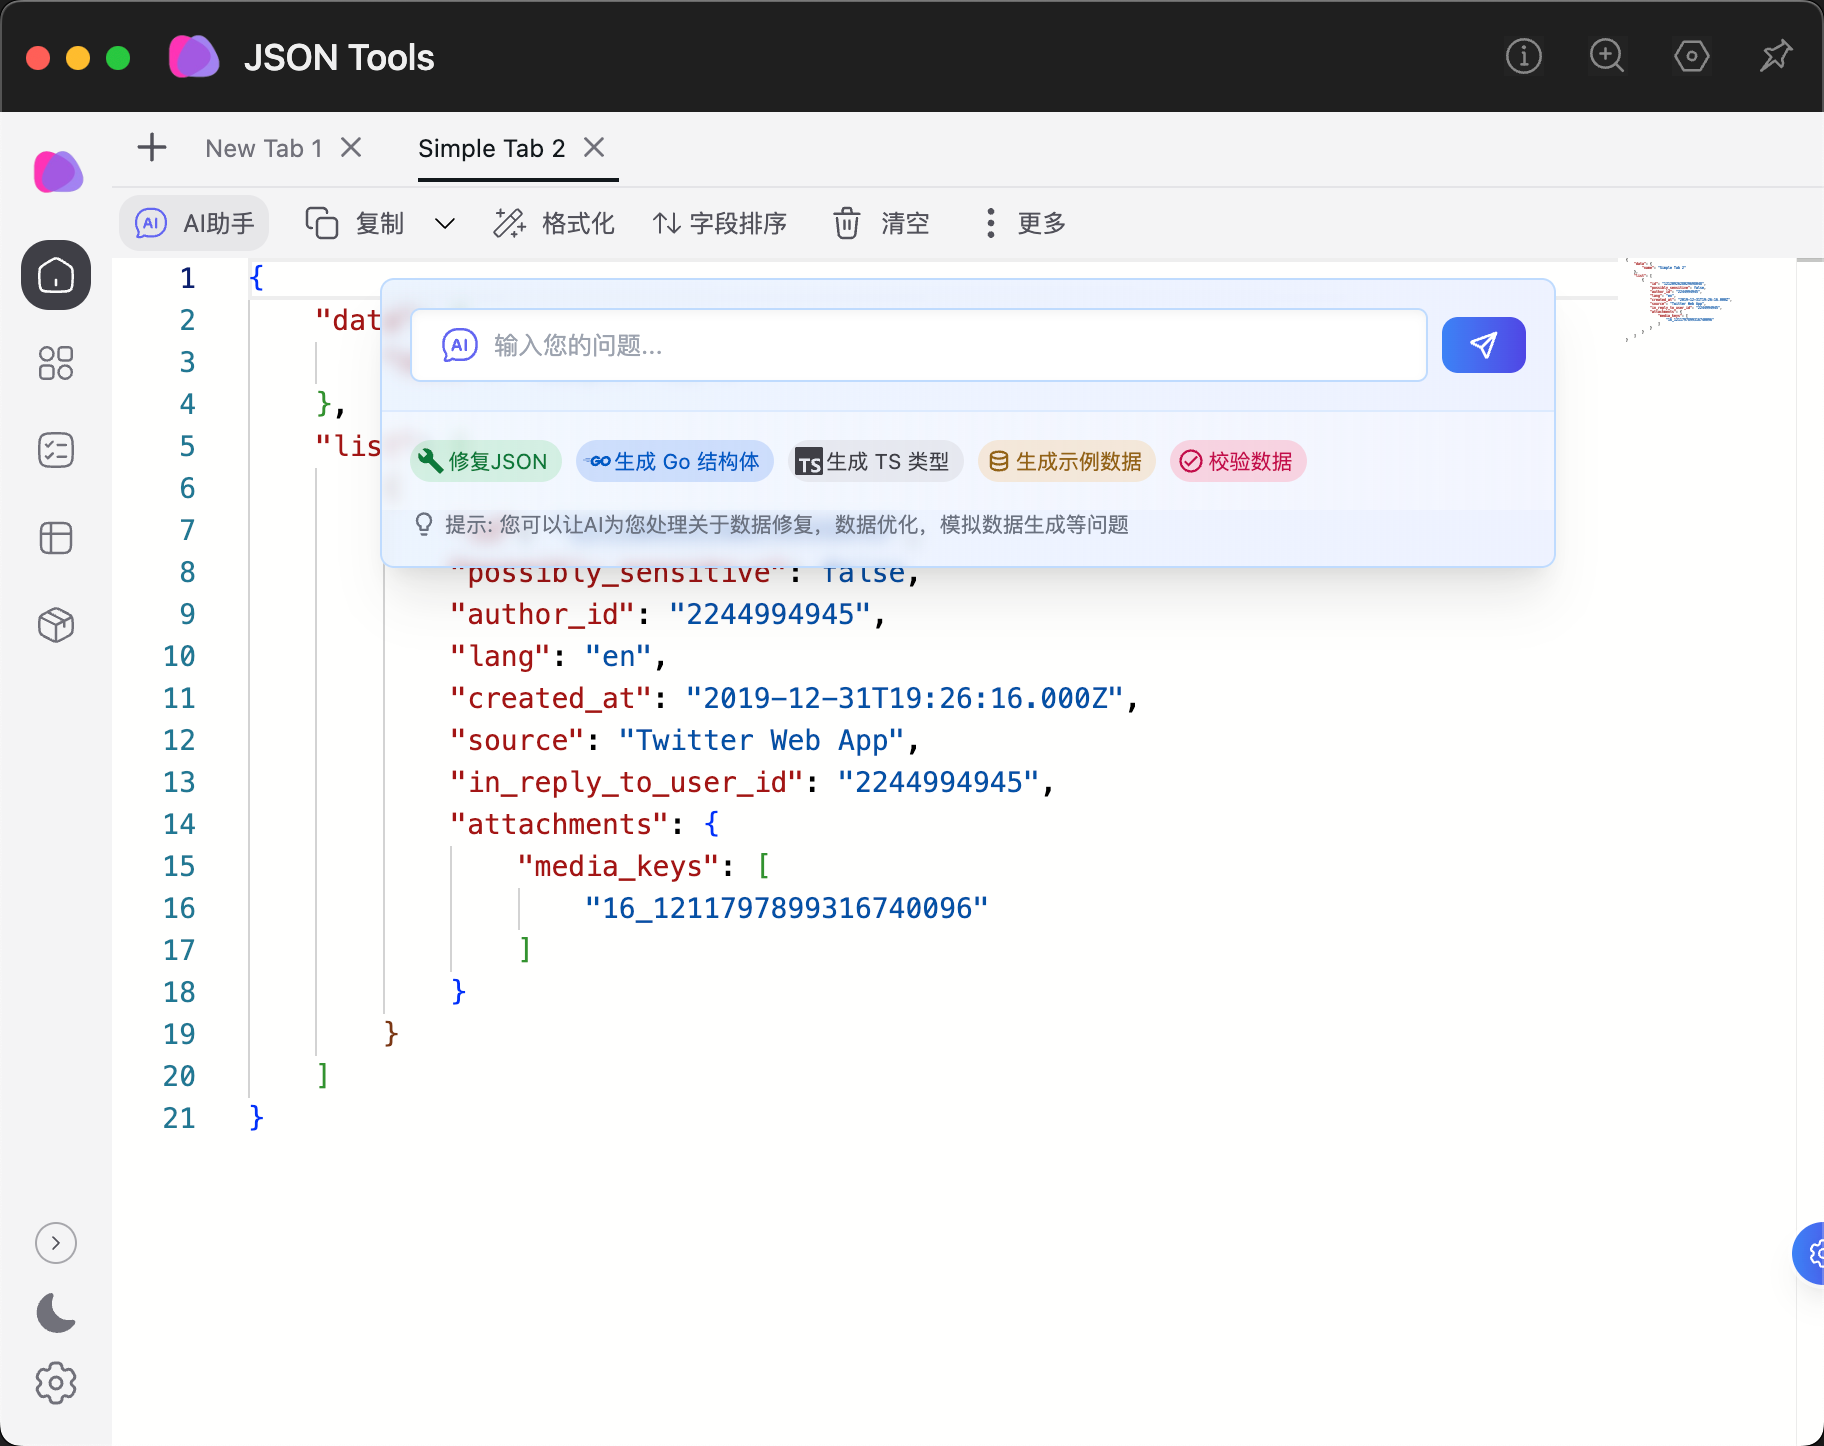The width and height of the screenshot is (1824, 1446).
Task: Click the zoom-in magnifier icon
Action: click(1607, 56)
